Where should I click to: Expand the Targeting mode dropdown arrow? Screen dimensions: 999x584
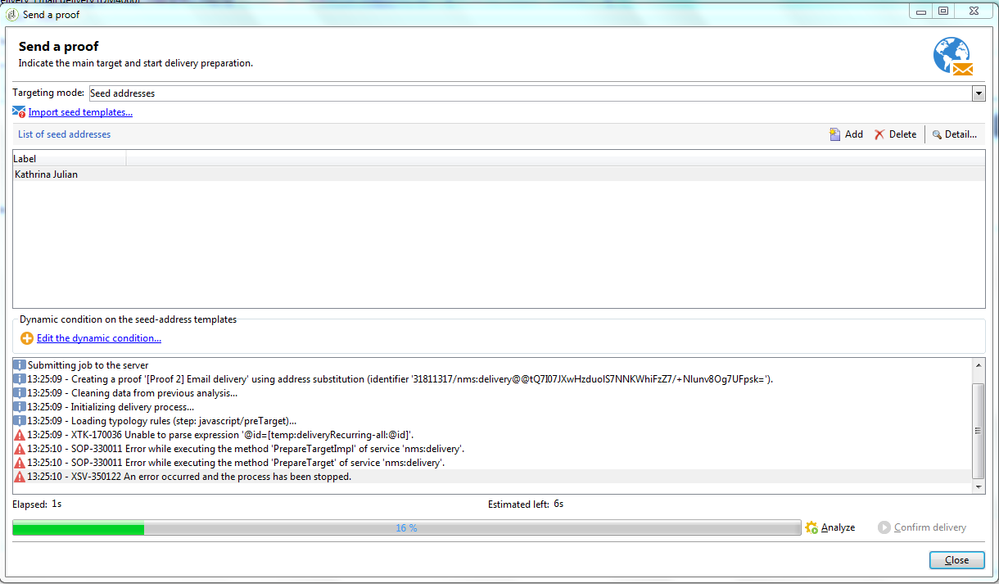point(978,93)
